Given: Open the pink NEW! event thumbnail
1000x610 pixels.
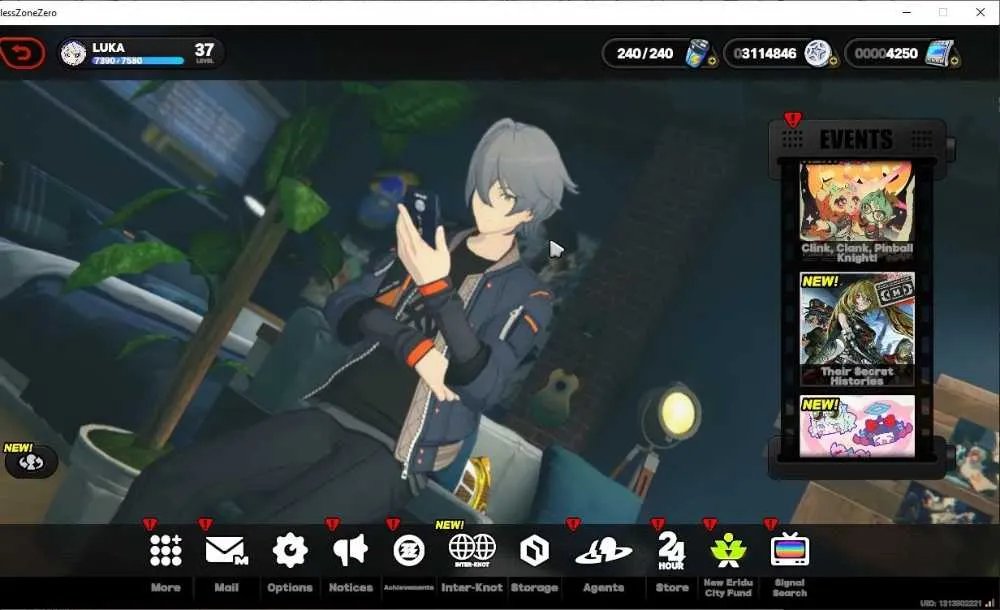Looking at the screenshot, I should click(x=857, y=426).
